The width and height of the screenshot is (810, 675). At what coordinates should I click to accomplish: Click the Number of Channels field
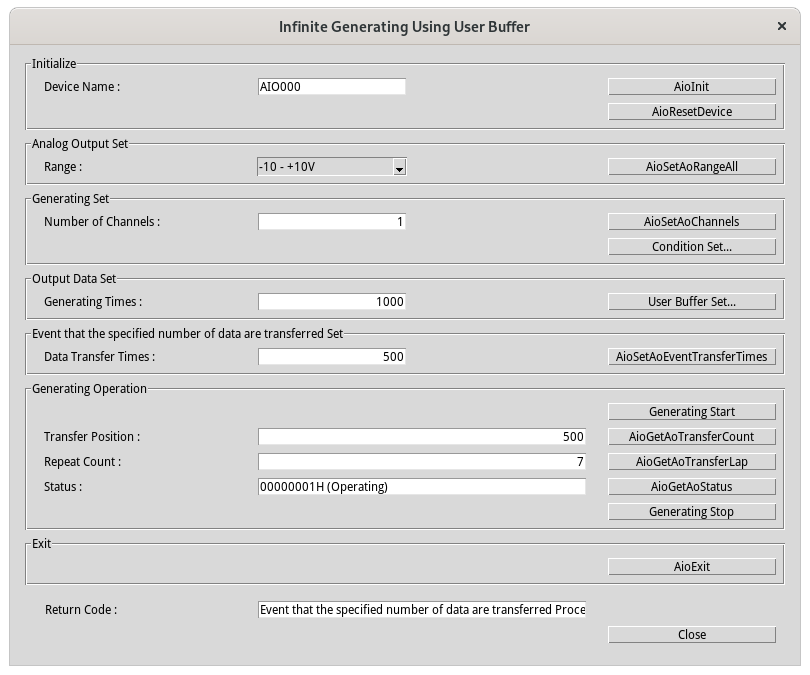coord(332,222)
